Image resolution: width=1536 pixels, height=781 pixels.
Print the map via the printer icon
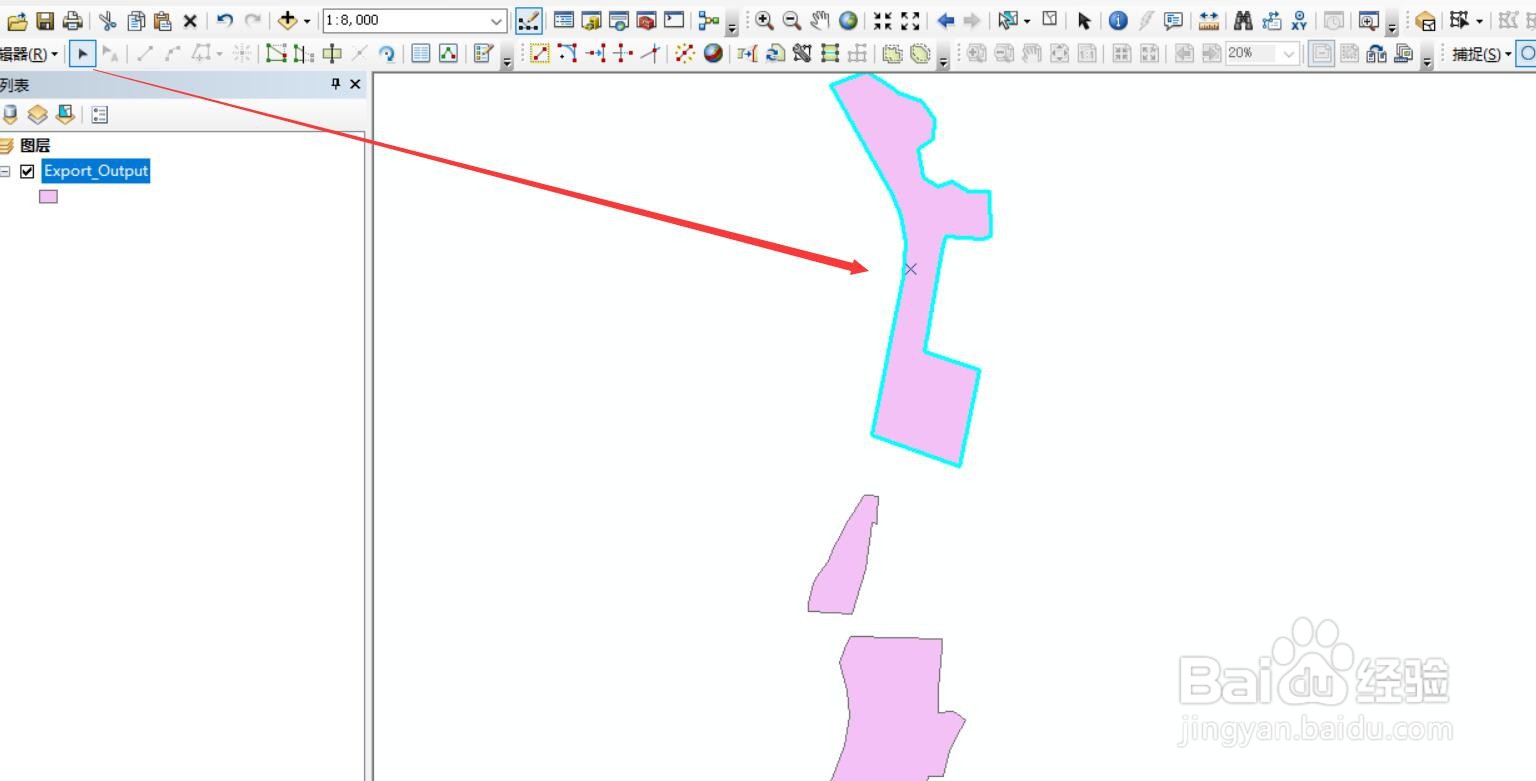pos(72,20)
